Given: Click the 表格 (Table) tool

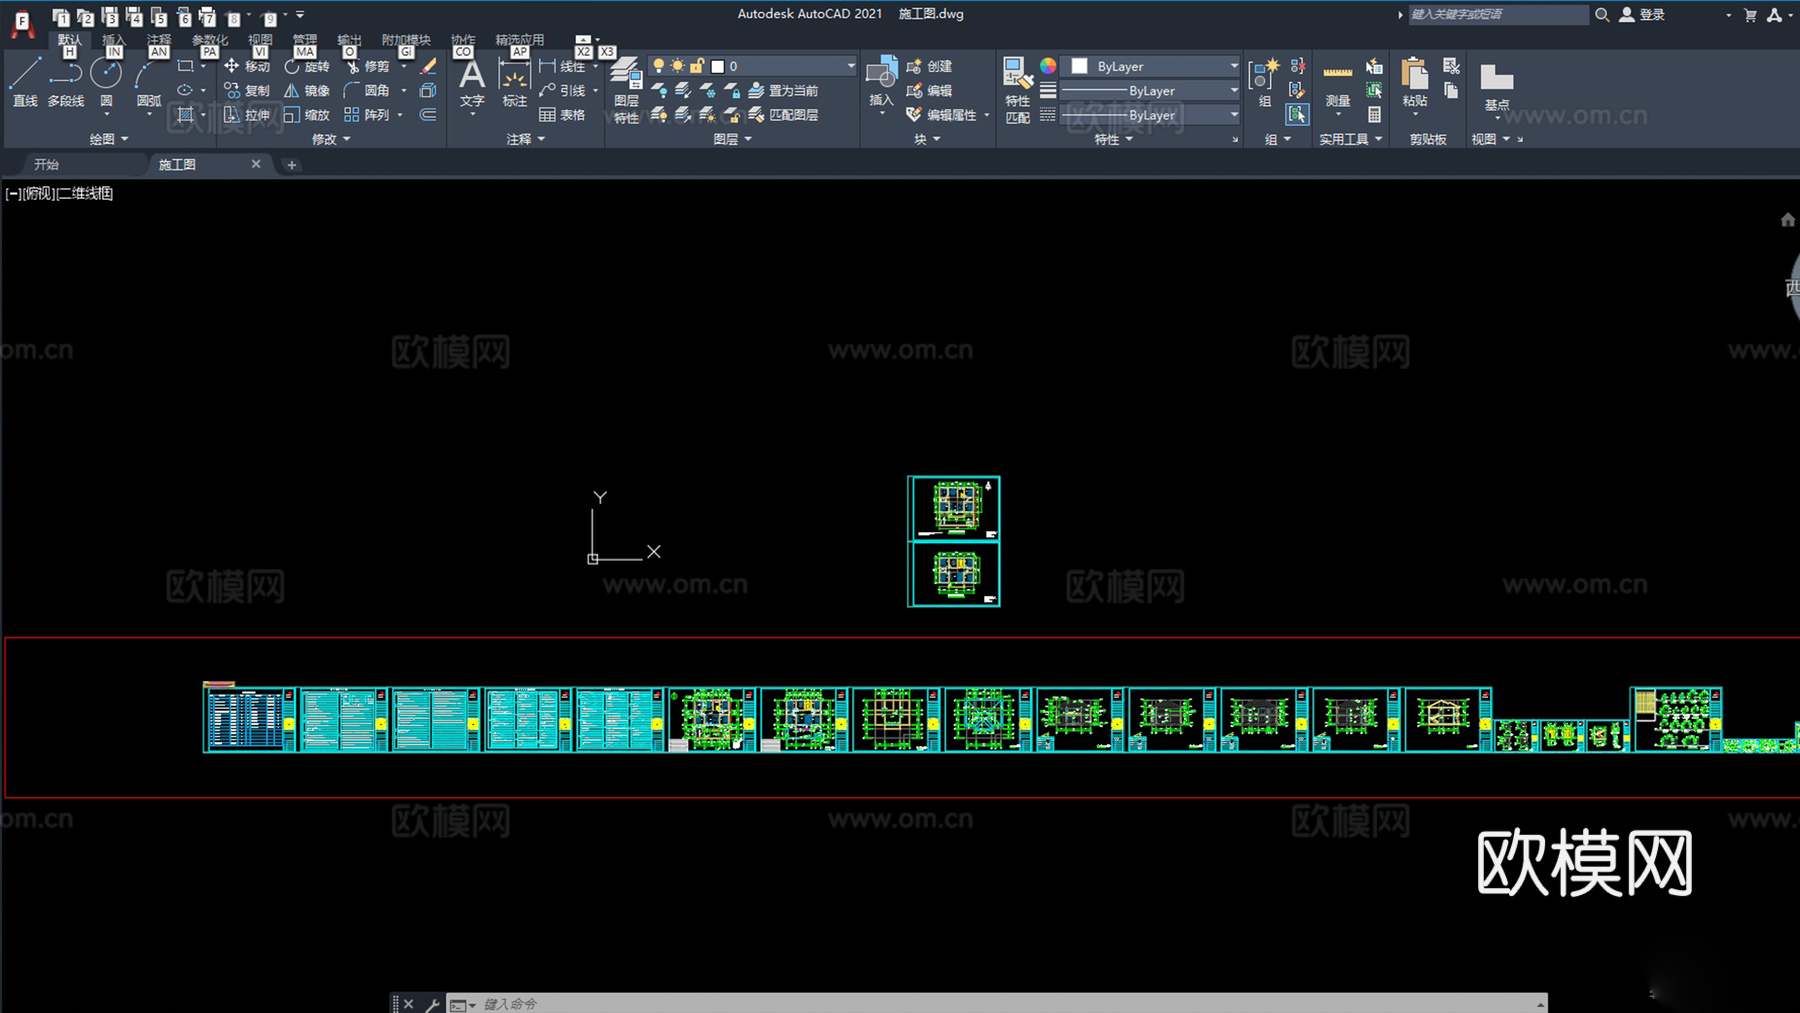Looking at the screenshot, I should pyautogui.click(x=562, y=115).
